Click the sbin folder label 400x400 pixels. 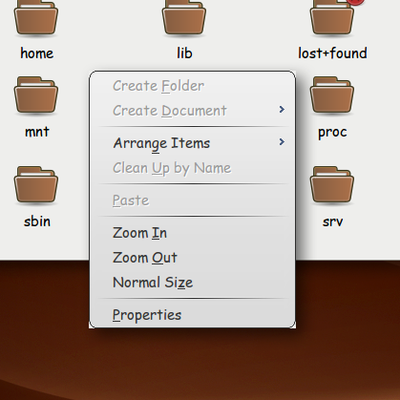coord(37,221)
